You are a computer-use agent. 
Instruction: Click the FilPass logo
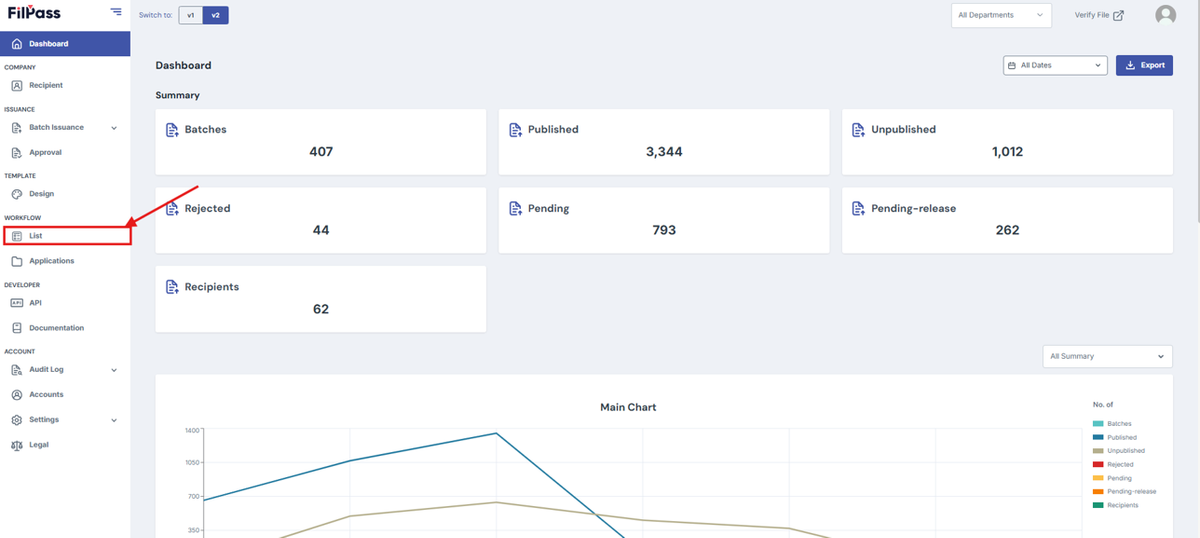tap(34, 13)
